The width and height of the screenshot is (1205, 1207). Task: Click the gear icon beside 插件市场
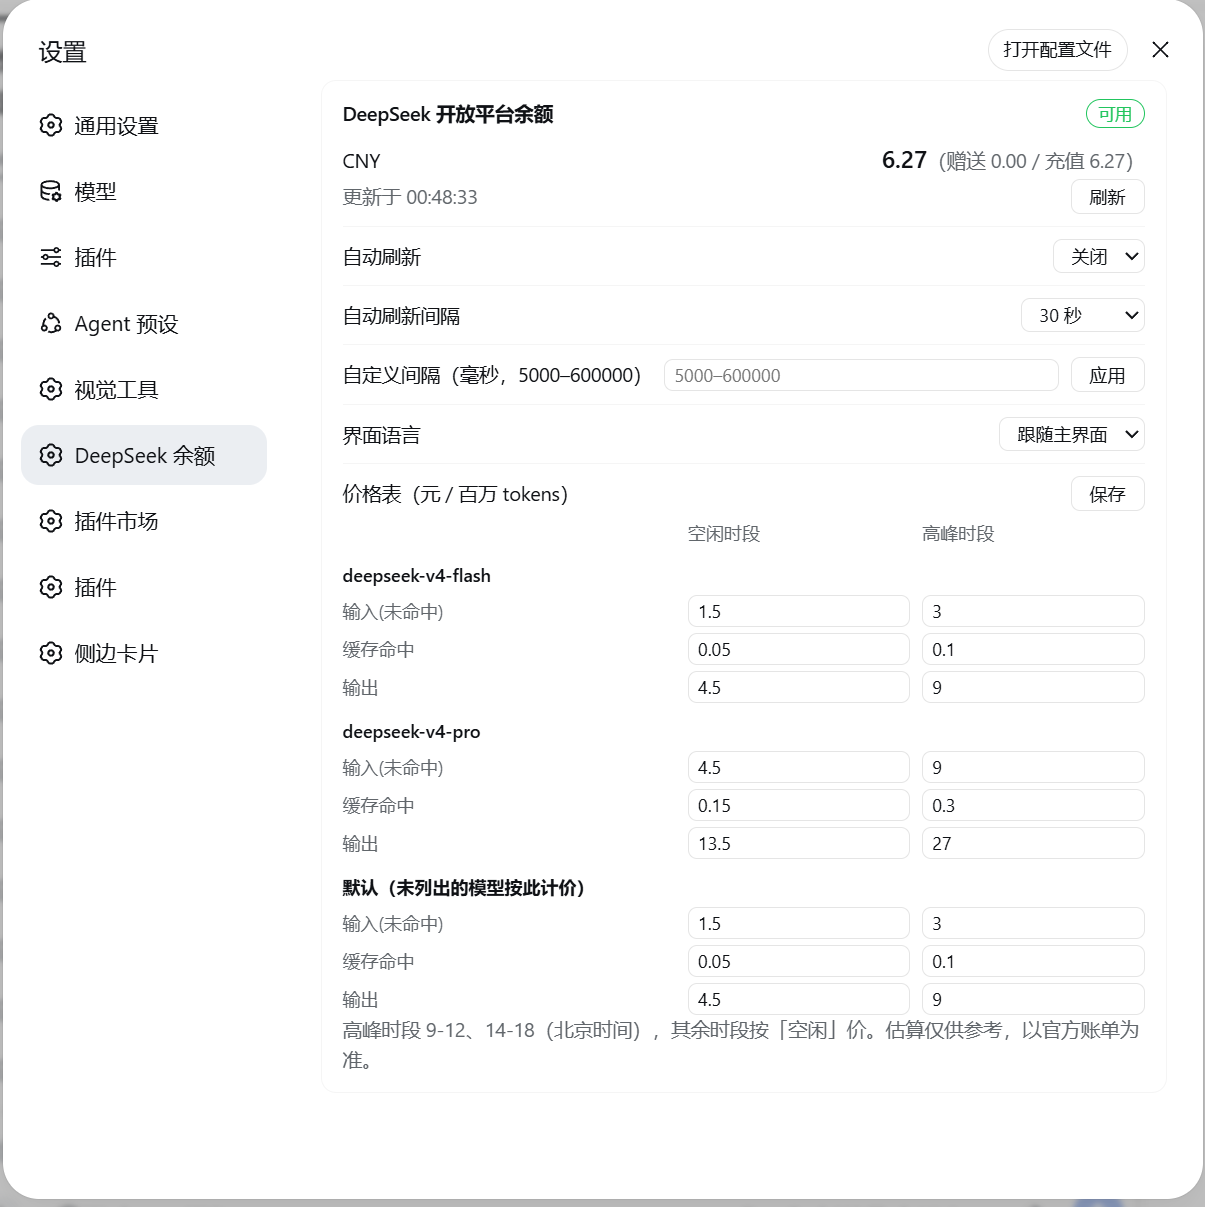(51, 521)
